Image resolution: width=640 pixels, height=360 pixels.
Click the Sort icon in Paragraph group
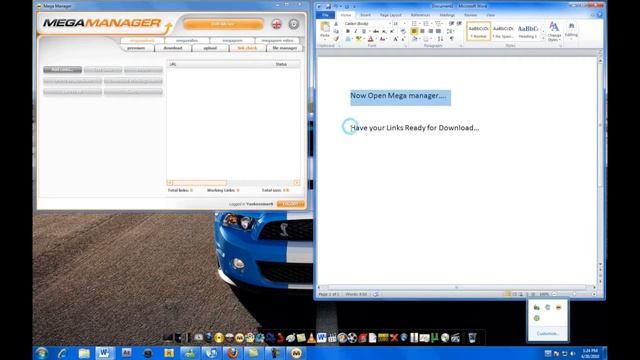440,39
